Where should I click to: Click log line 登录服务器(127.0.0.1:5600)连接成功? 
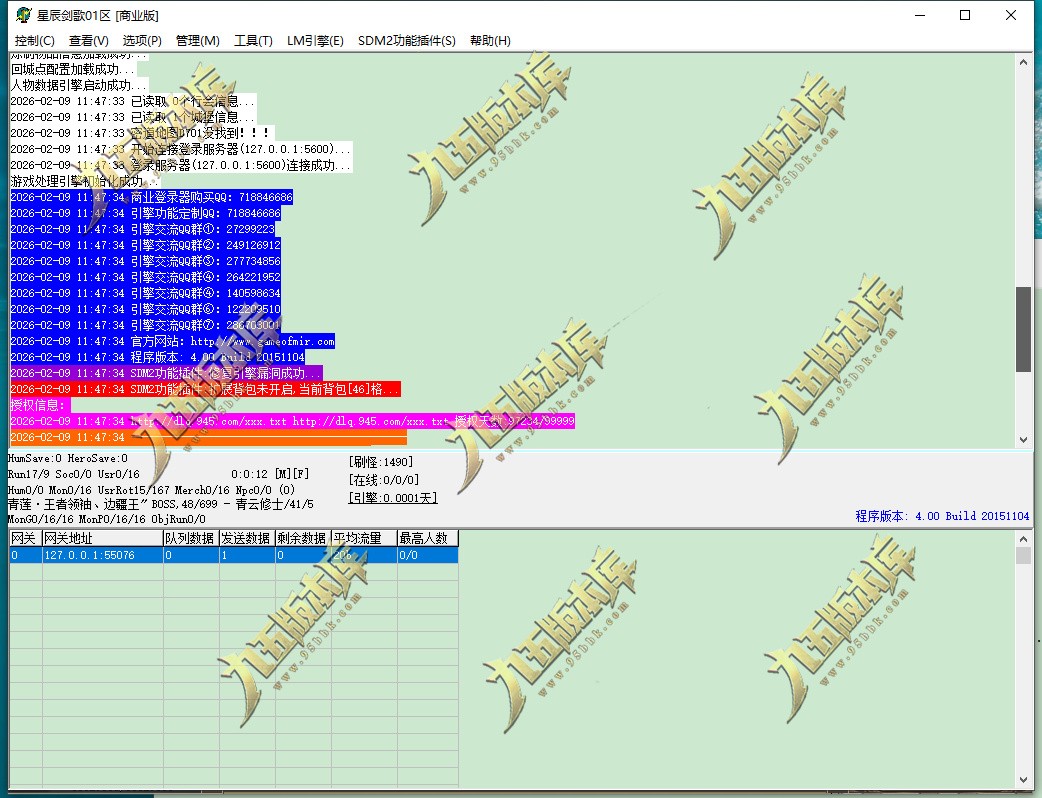pyautogui.click(x=181, y=165)
